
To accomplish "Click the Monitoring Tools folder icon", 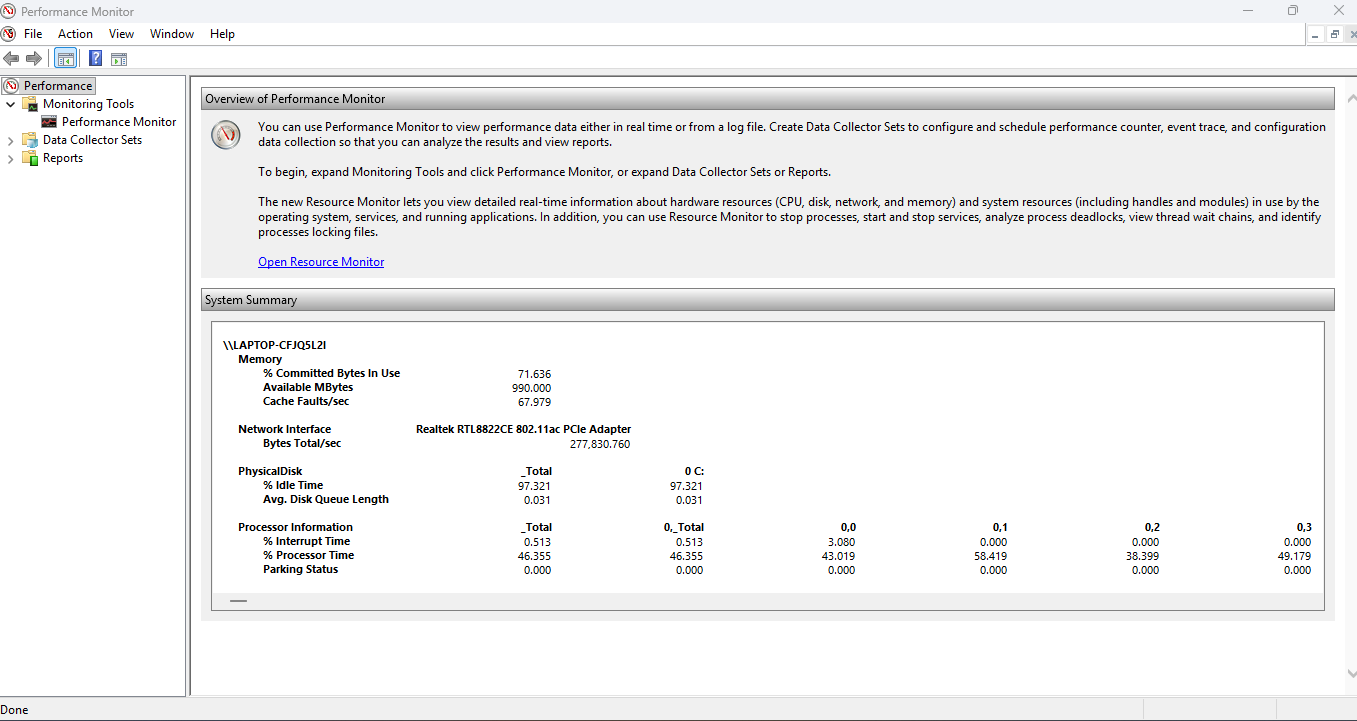I will click(30, 104).
